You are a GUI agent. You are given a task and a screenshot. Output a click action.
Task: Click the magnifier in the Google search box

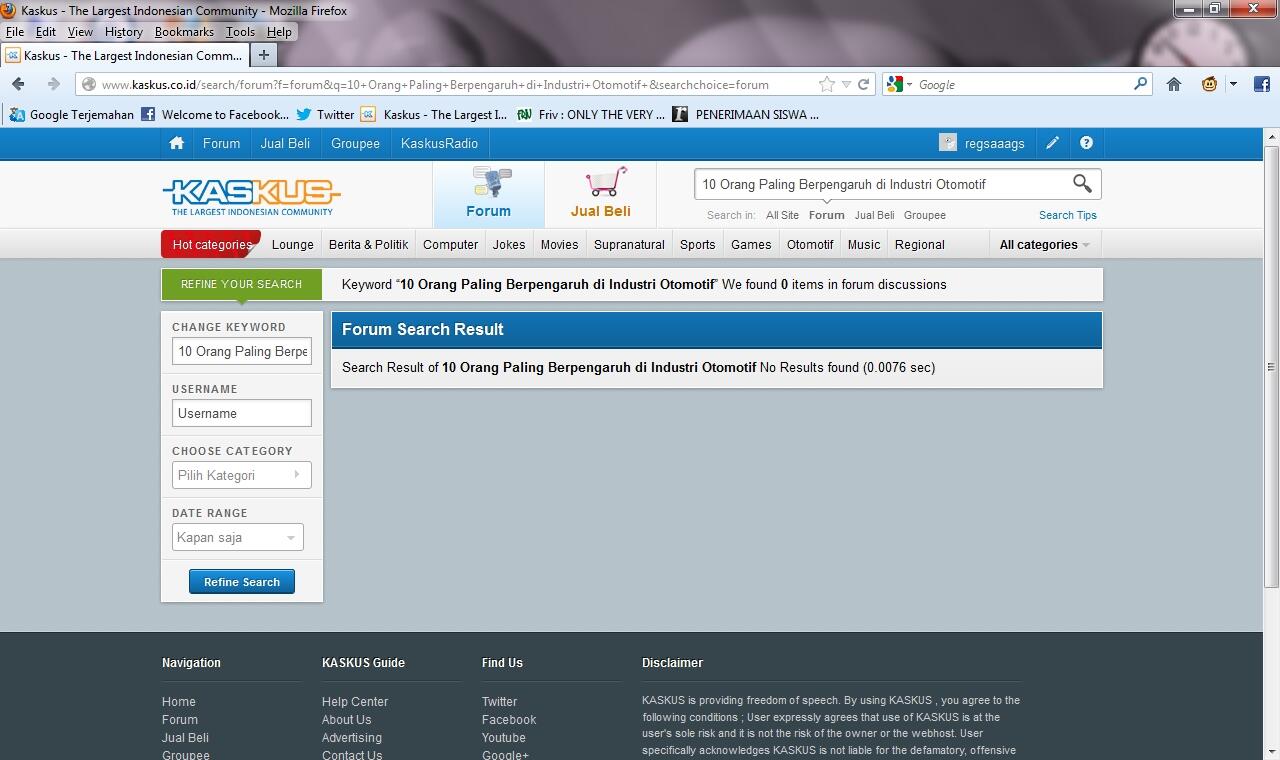[x=1140, y=84]
